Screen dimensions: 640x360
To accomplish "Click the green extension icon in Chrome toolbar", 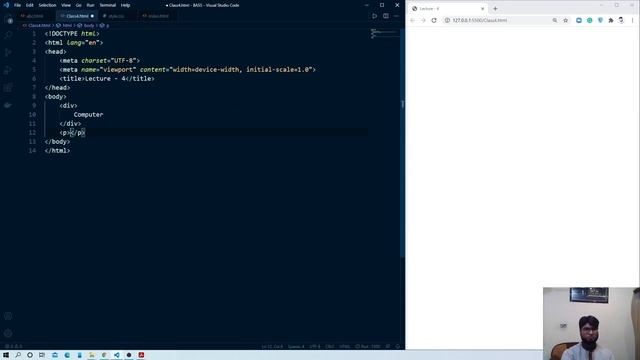I will 590,20.
